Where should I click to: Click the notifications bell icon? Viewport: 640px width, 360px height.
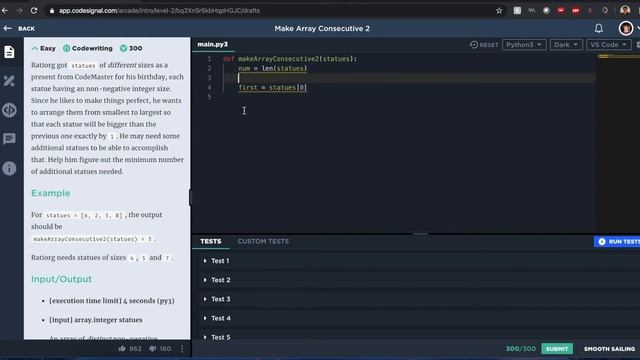(598, 28)
